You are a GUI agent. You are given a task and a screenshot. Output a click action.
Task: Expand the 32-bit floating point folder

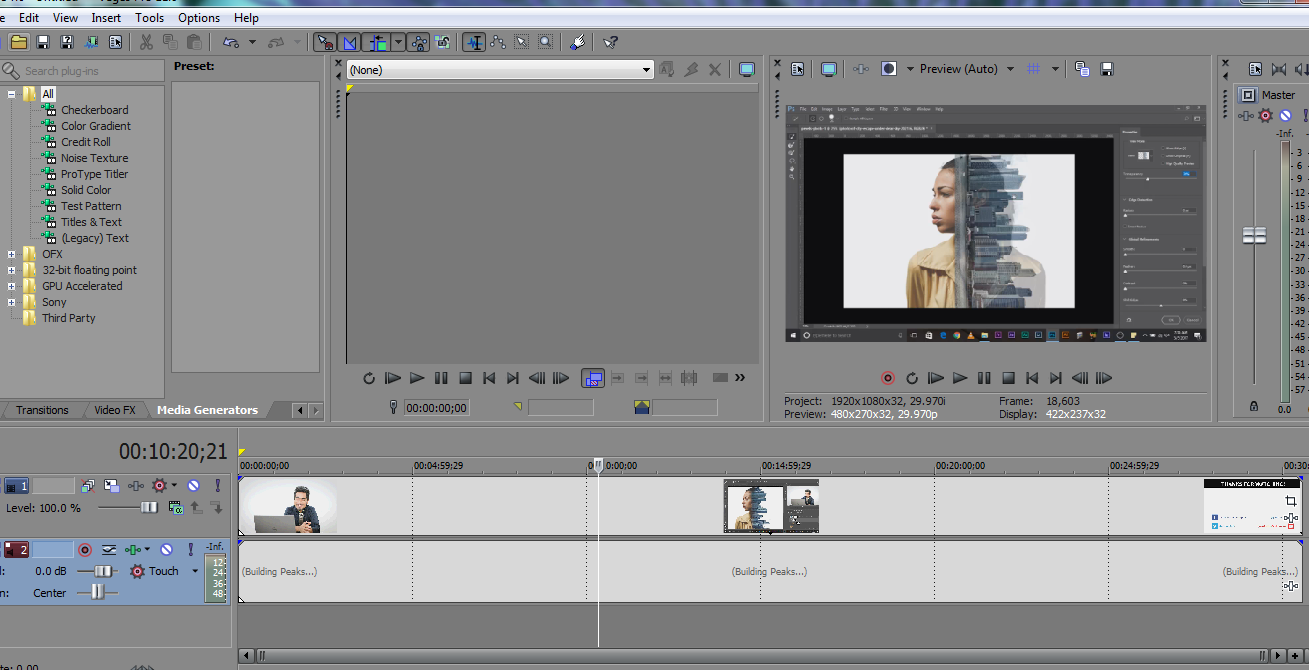click(x=12, y=270)
